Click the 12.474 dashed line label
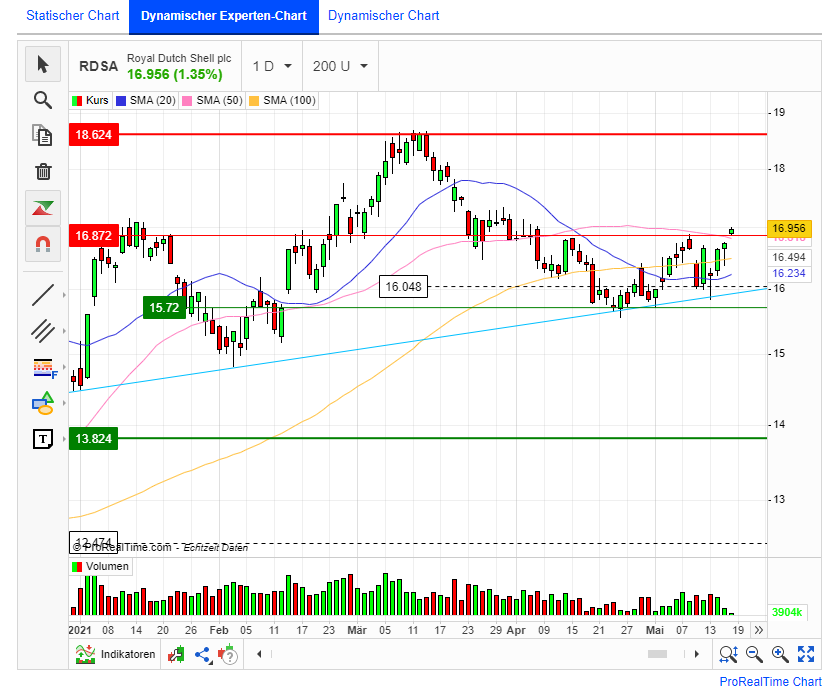 click(94, 543)
